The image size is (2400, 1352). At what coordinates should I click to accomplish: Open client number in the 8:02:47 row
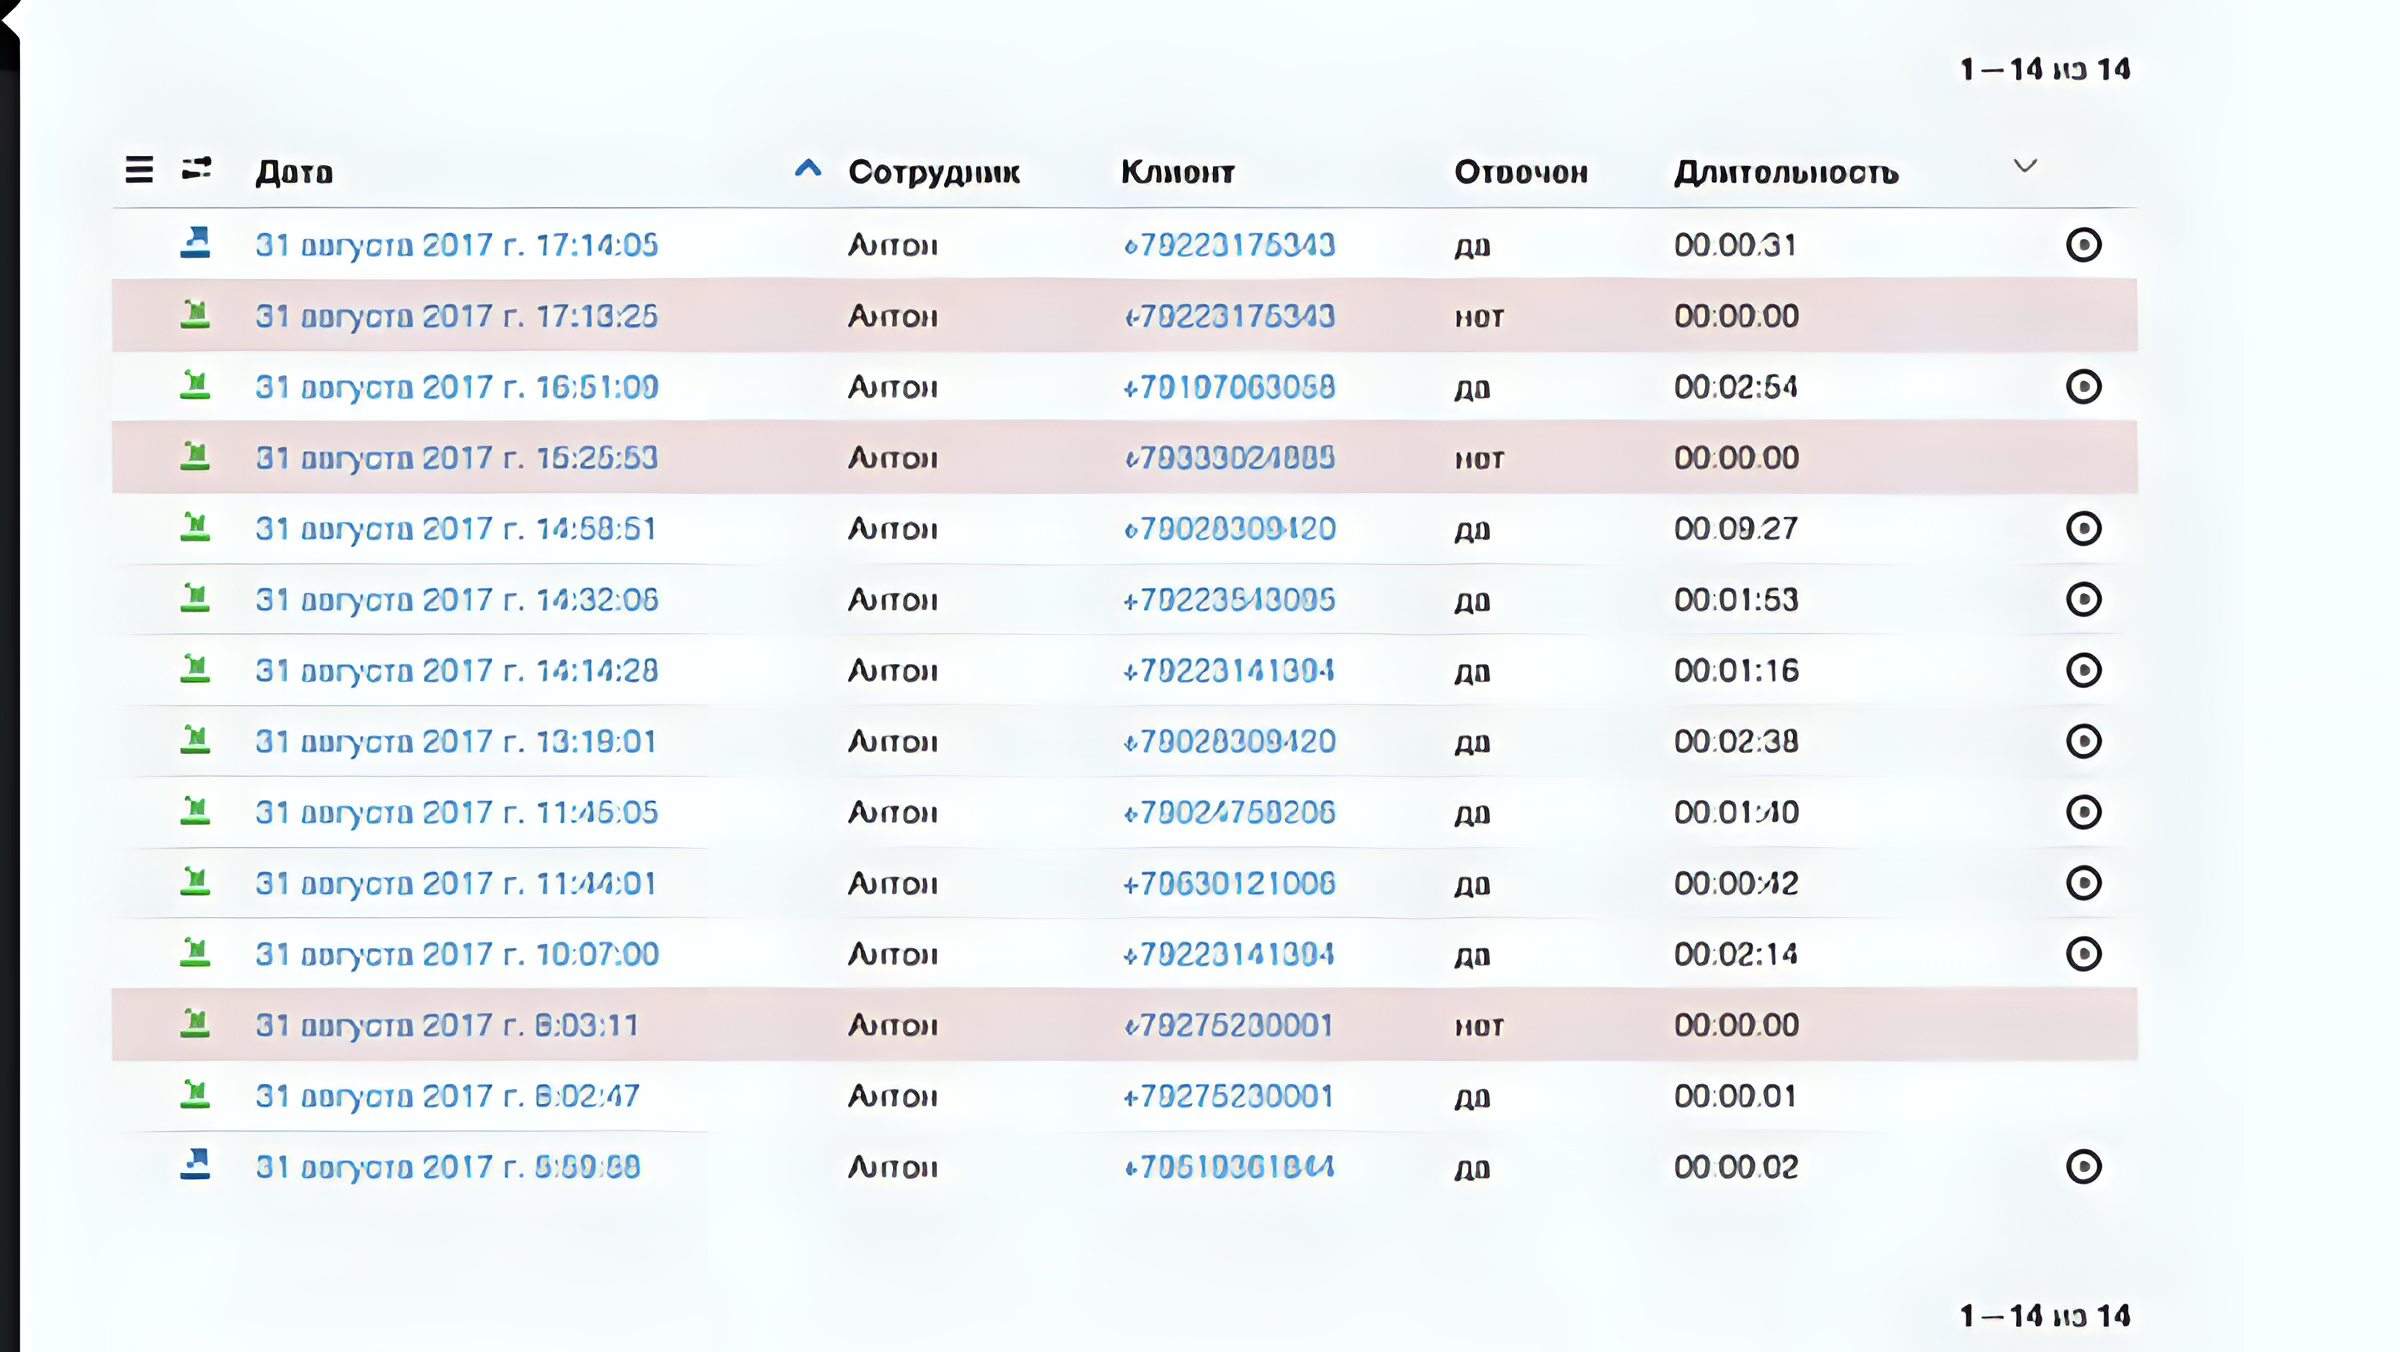tap(1228, 1097)
